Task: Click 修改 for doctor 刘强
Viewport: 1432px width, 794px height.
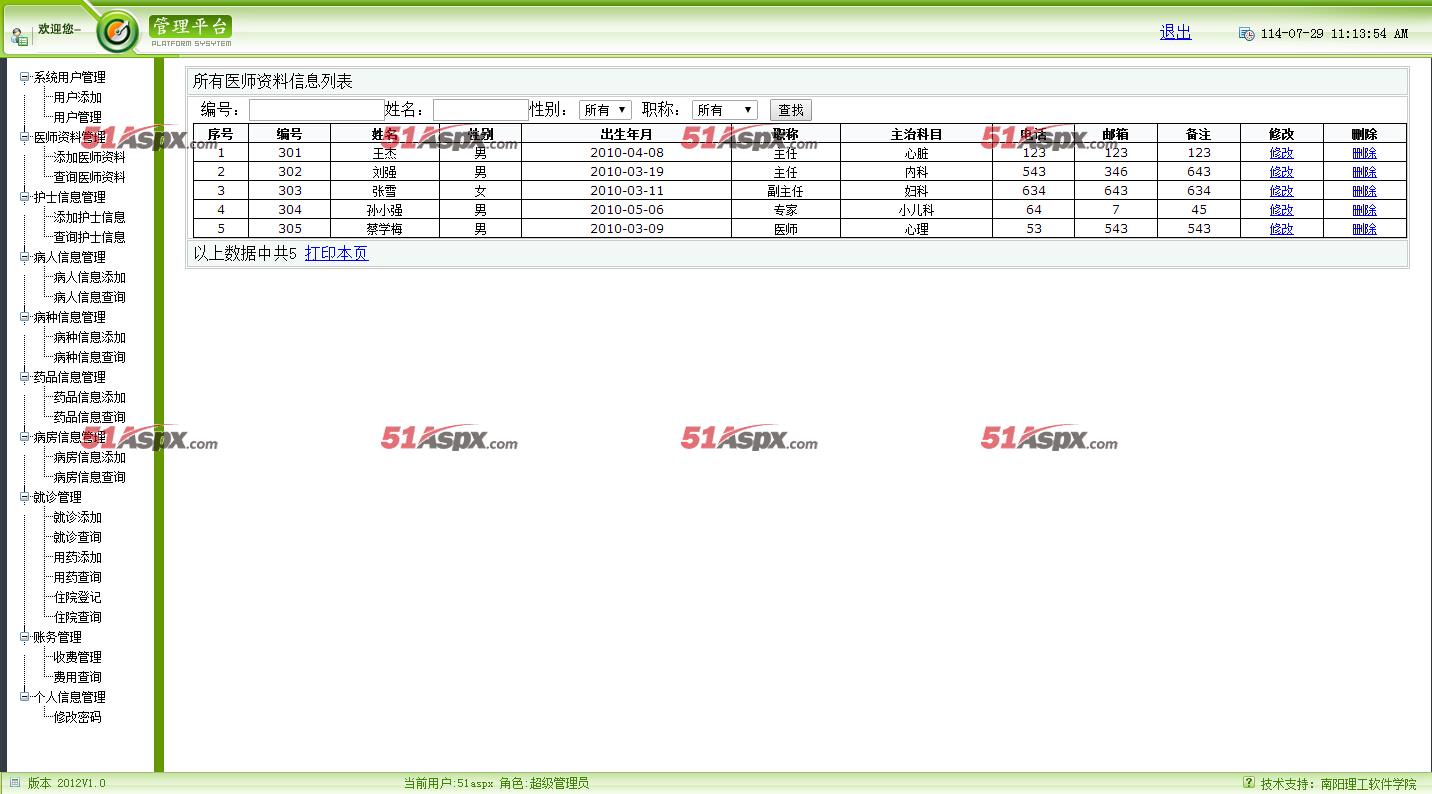Action: [1281, 172]
